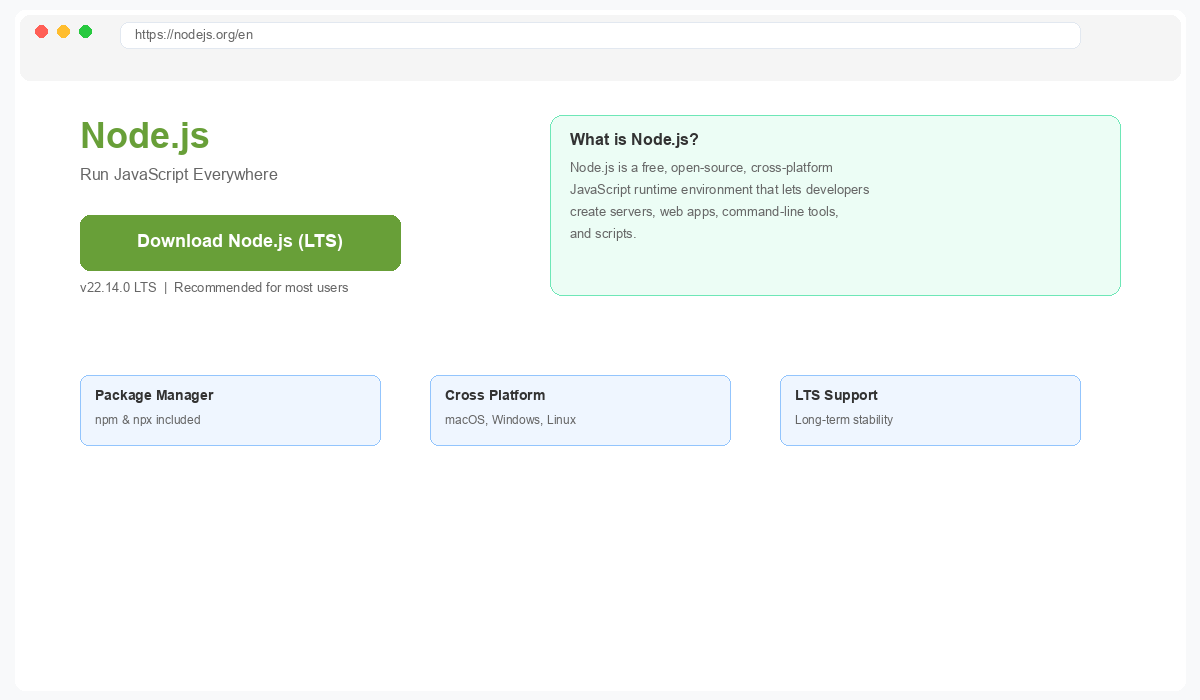Click the Node.js description paragraph
This screenshot has height=700, width=1200.
[x=719, y=201]
